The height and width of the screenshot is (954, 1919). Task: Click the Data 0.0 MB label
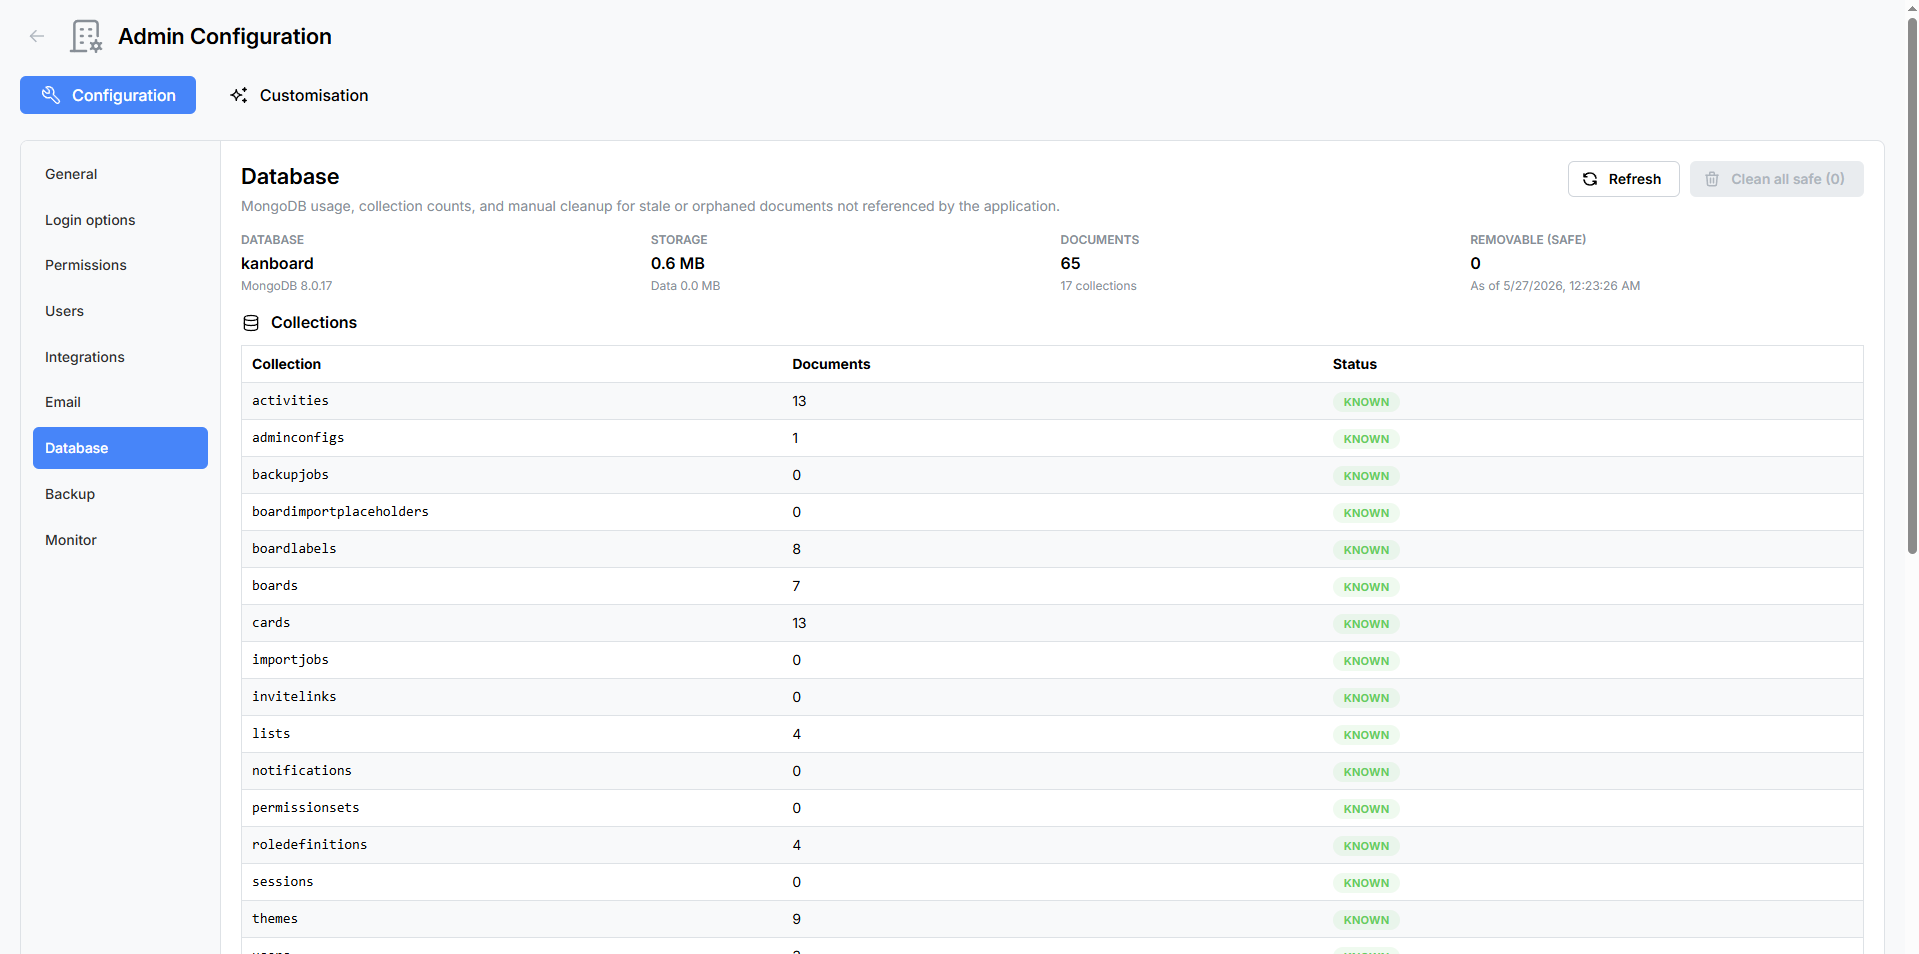pos(685,286)
